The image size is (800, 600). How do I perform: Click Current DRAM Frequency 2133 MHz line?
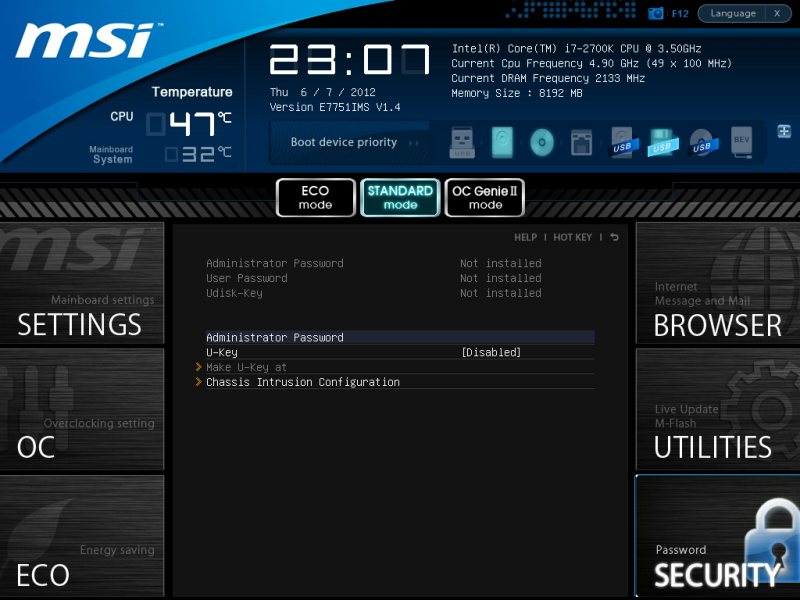[548, 78]
